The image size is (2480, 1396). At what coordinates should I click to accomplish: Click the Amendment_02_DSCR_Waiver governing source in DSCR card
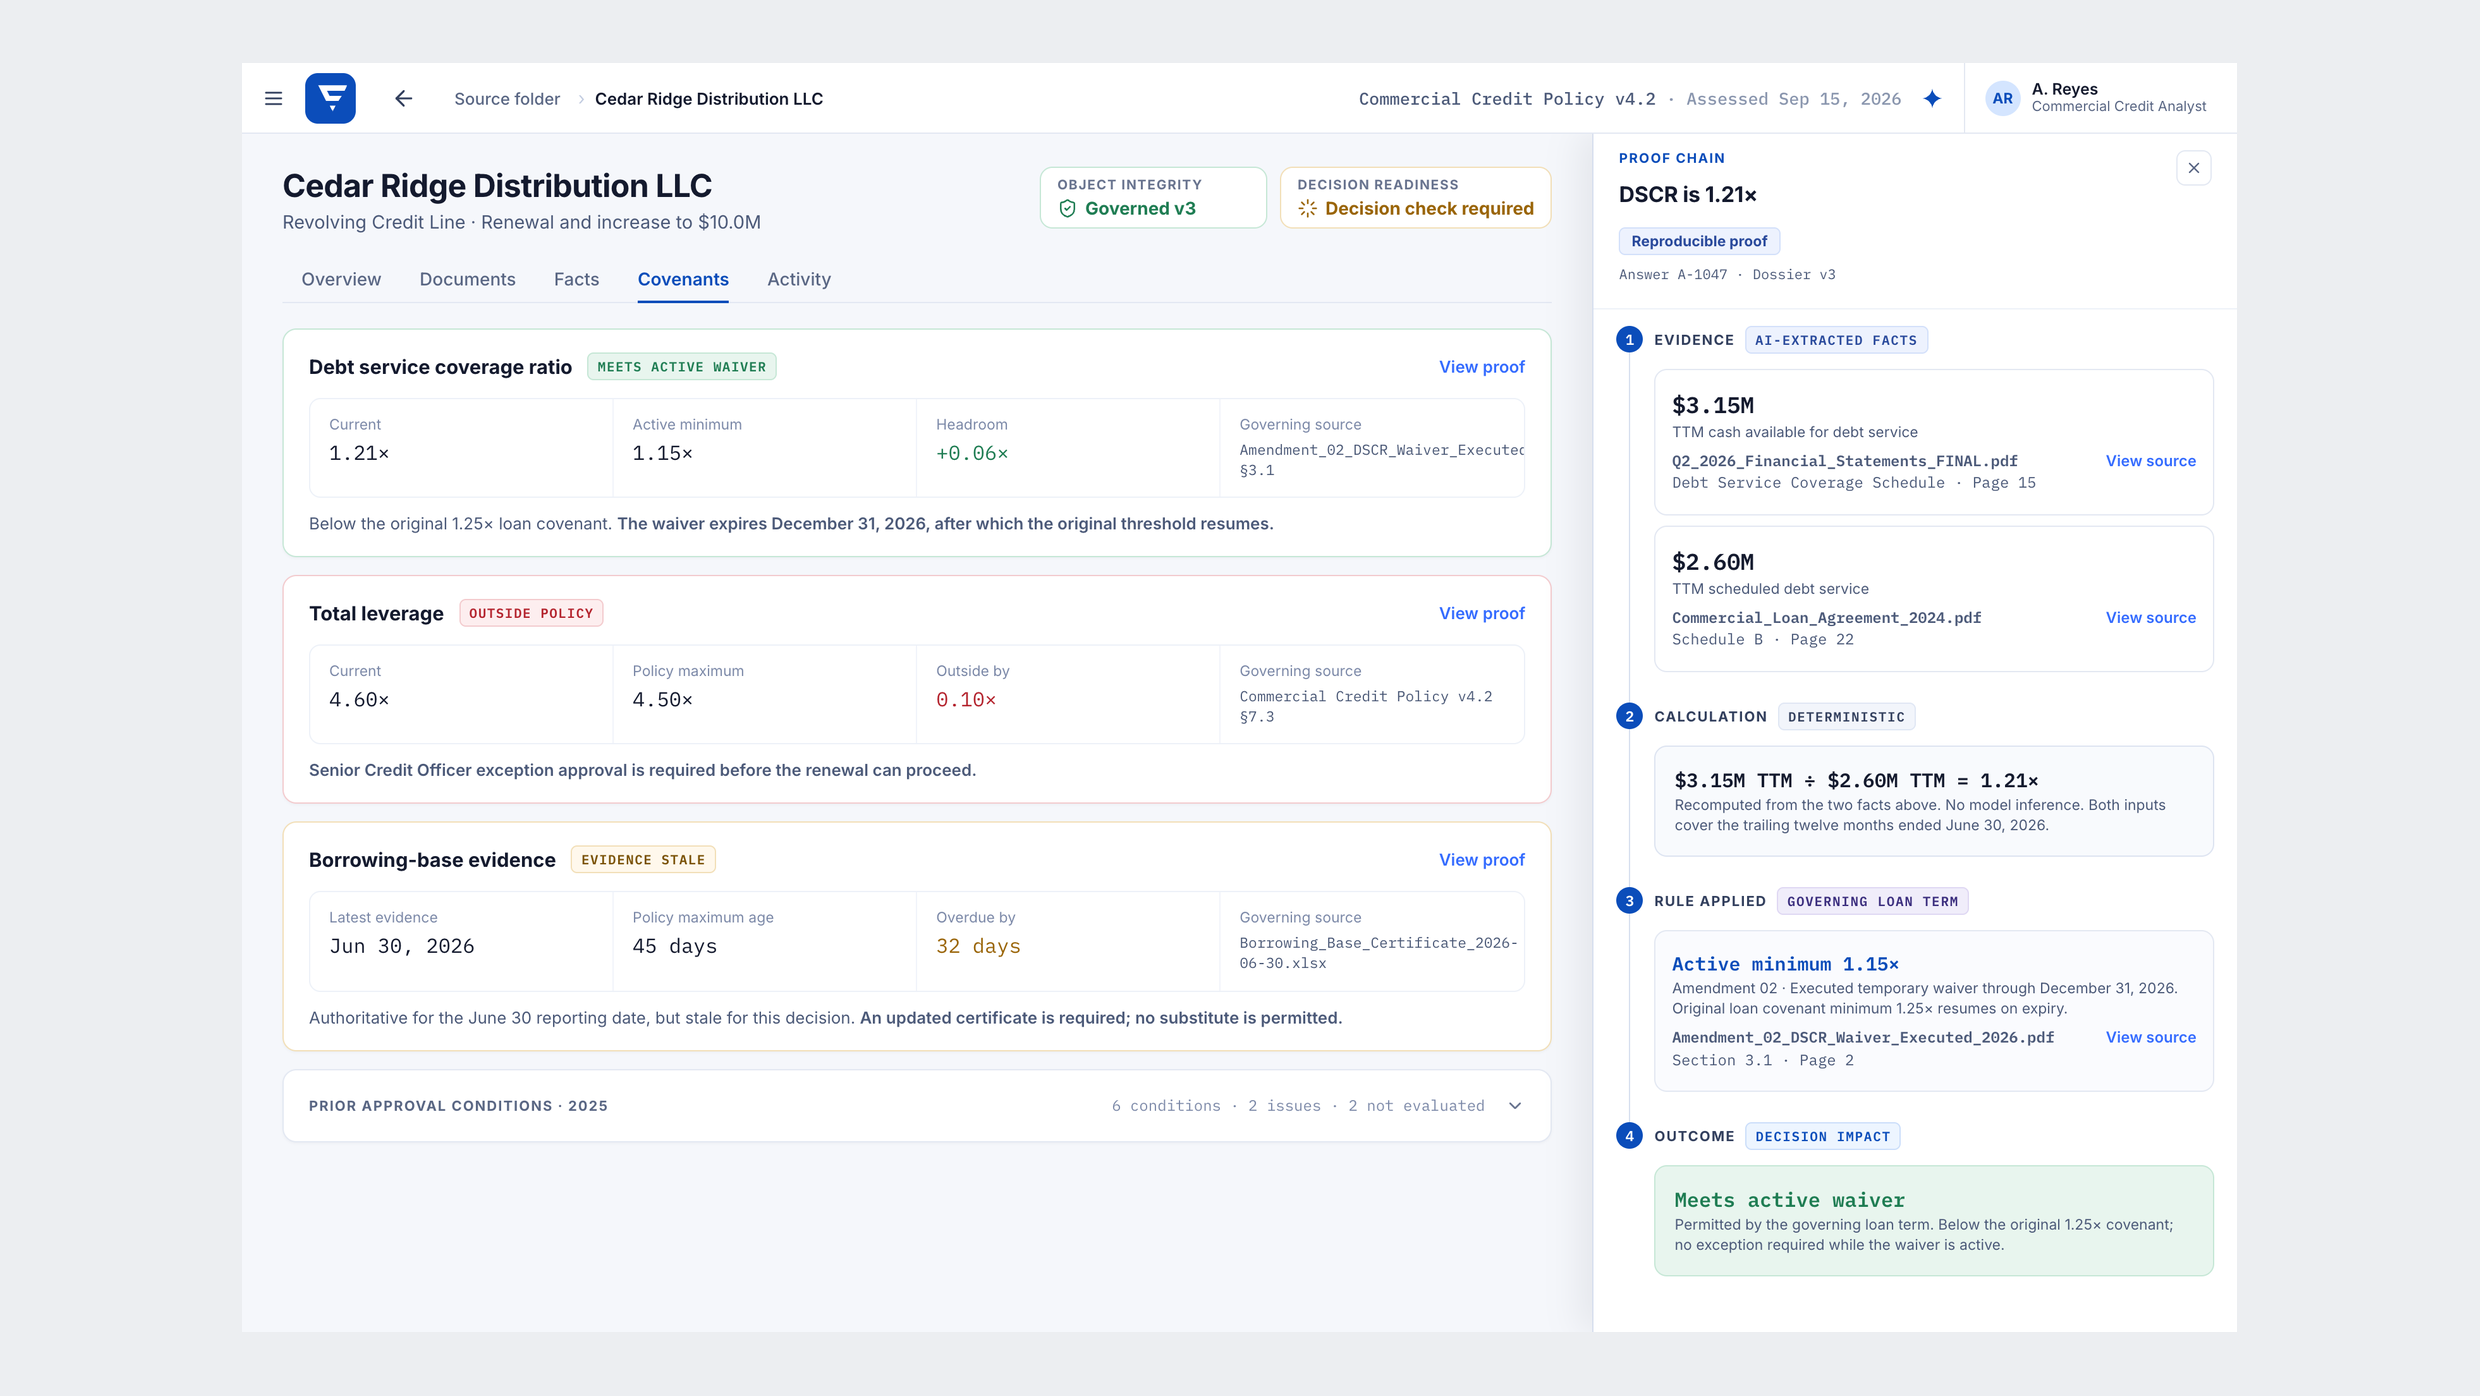[1381, 460]
